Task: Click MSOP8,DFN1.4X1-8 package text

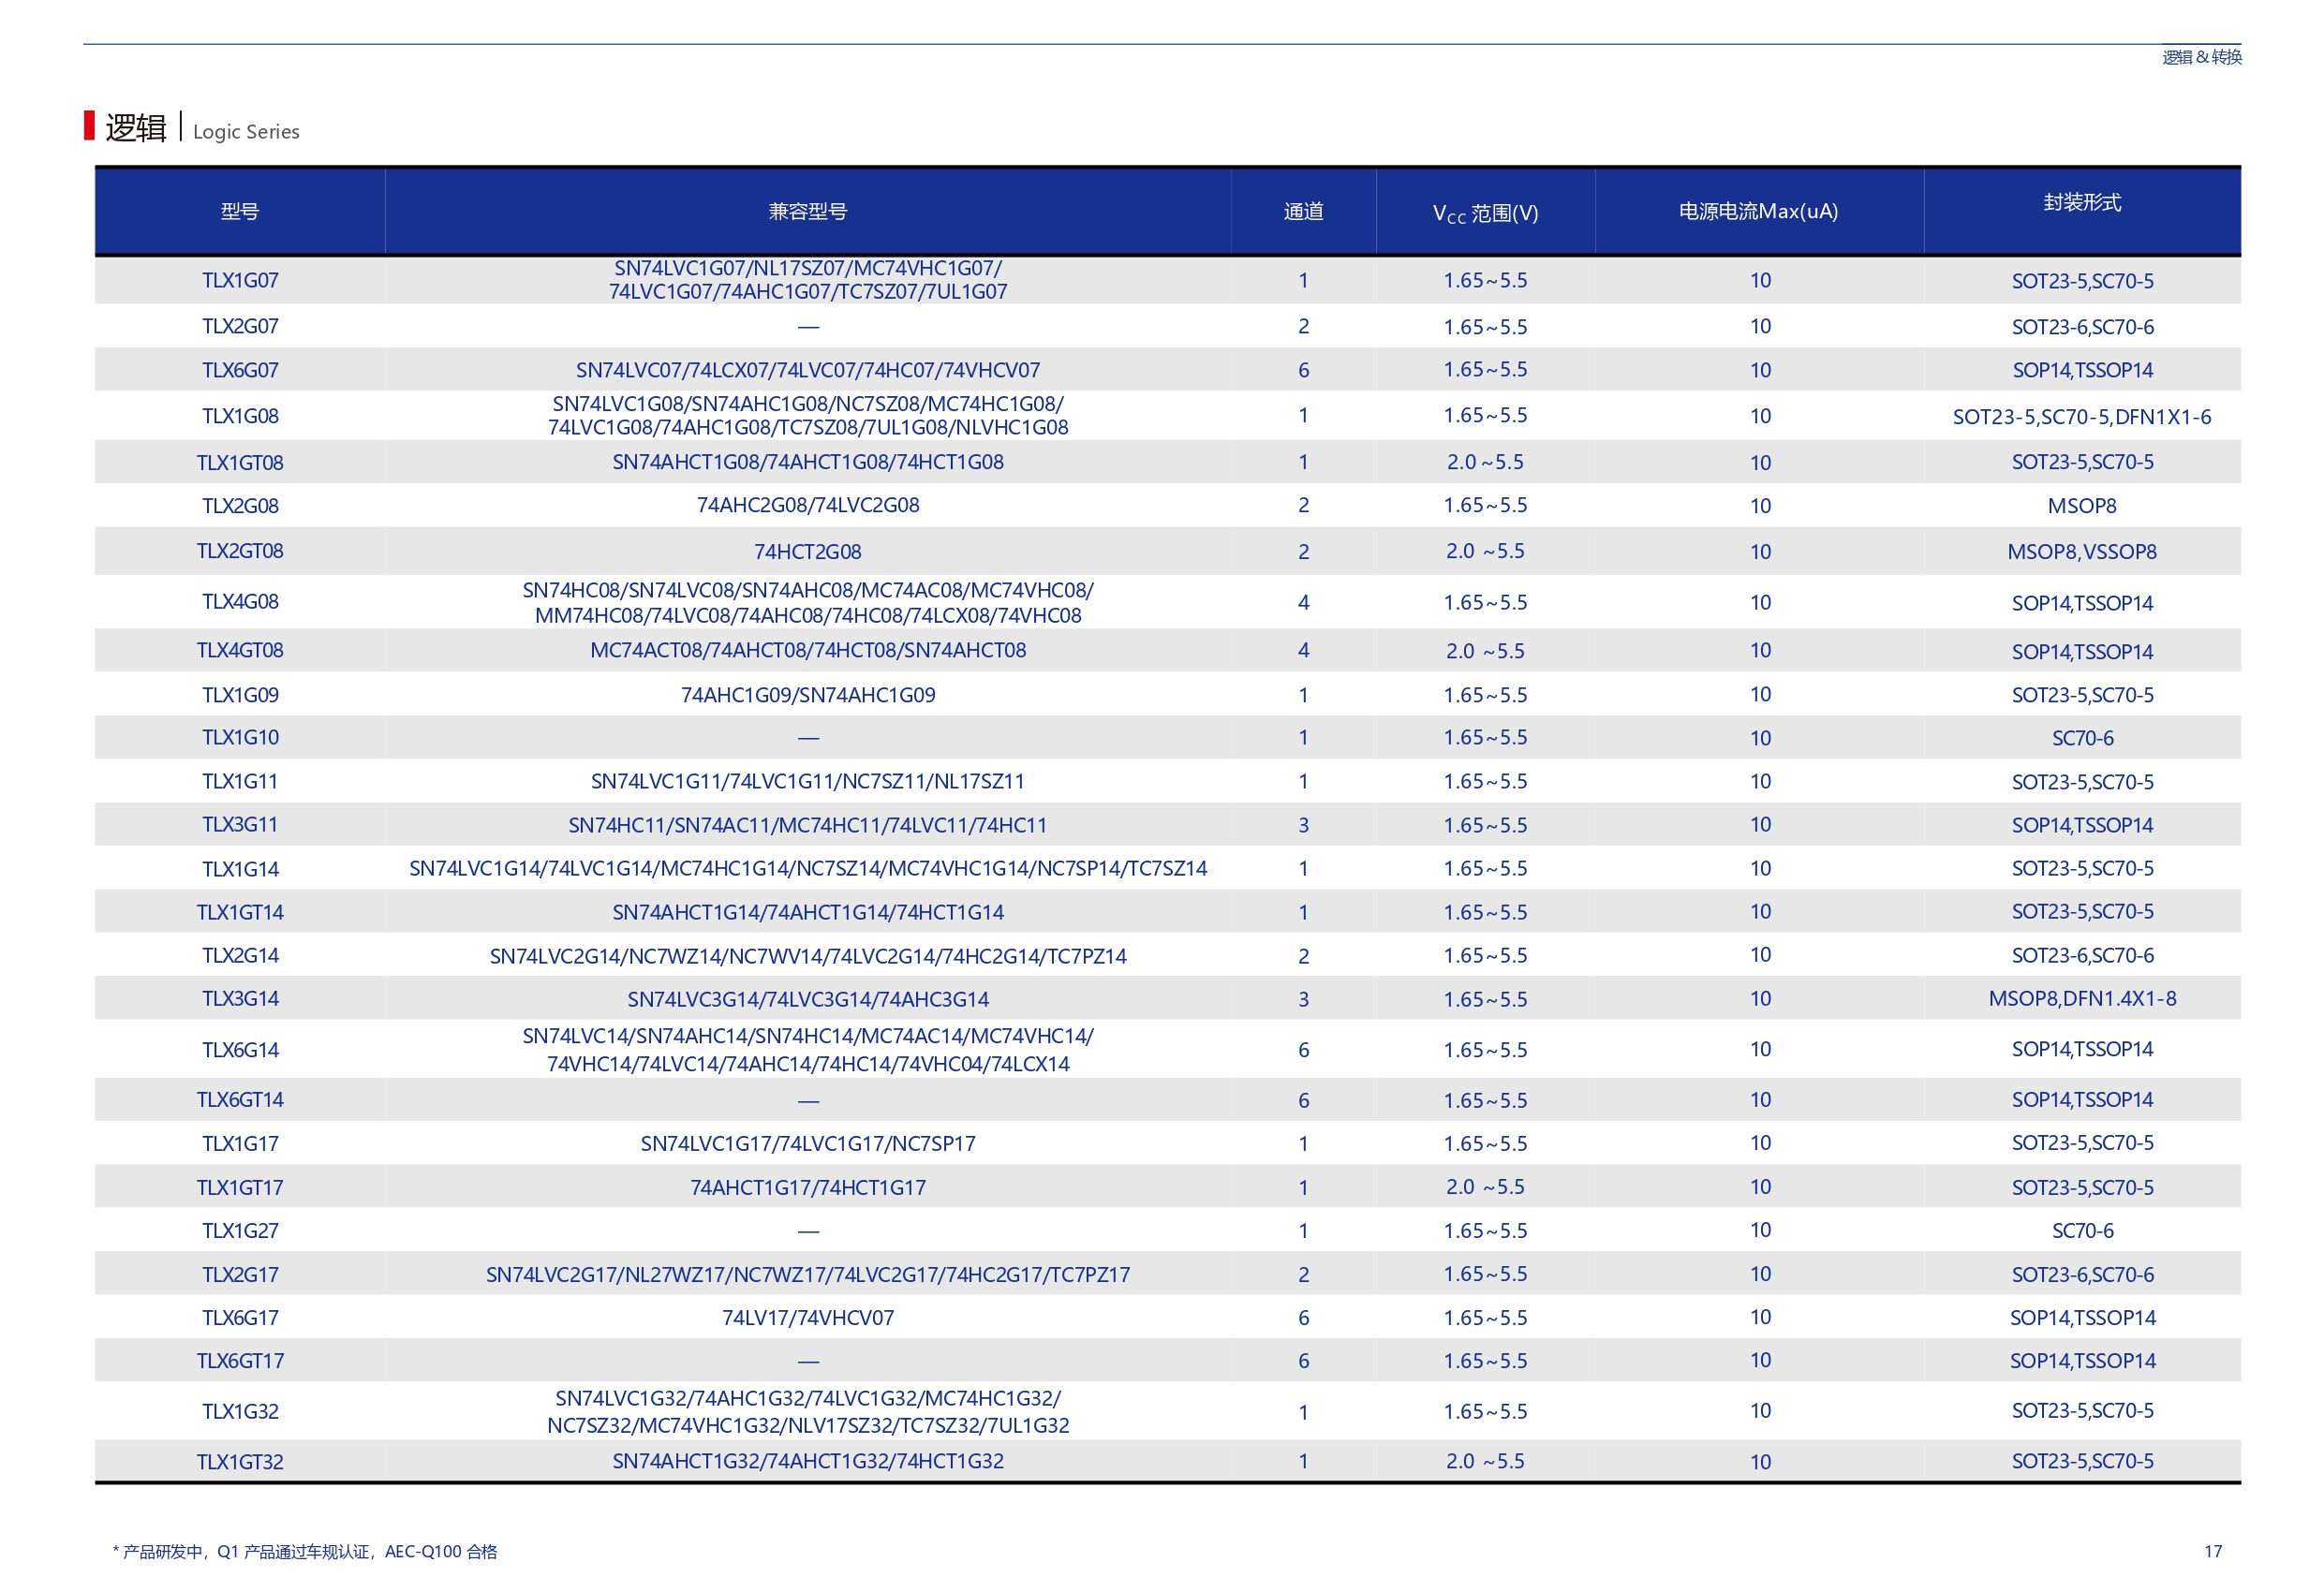Action: [x=2081, y=998]
